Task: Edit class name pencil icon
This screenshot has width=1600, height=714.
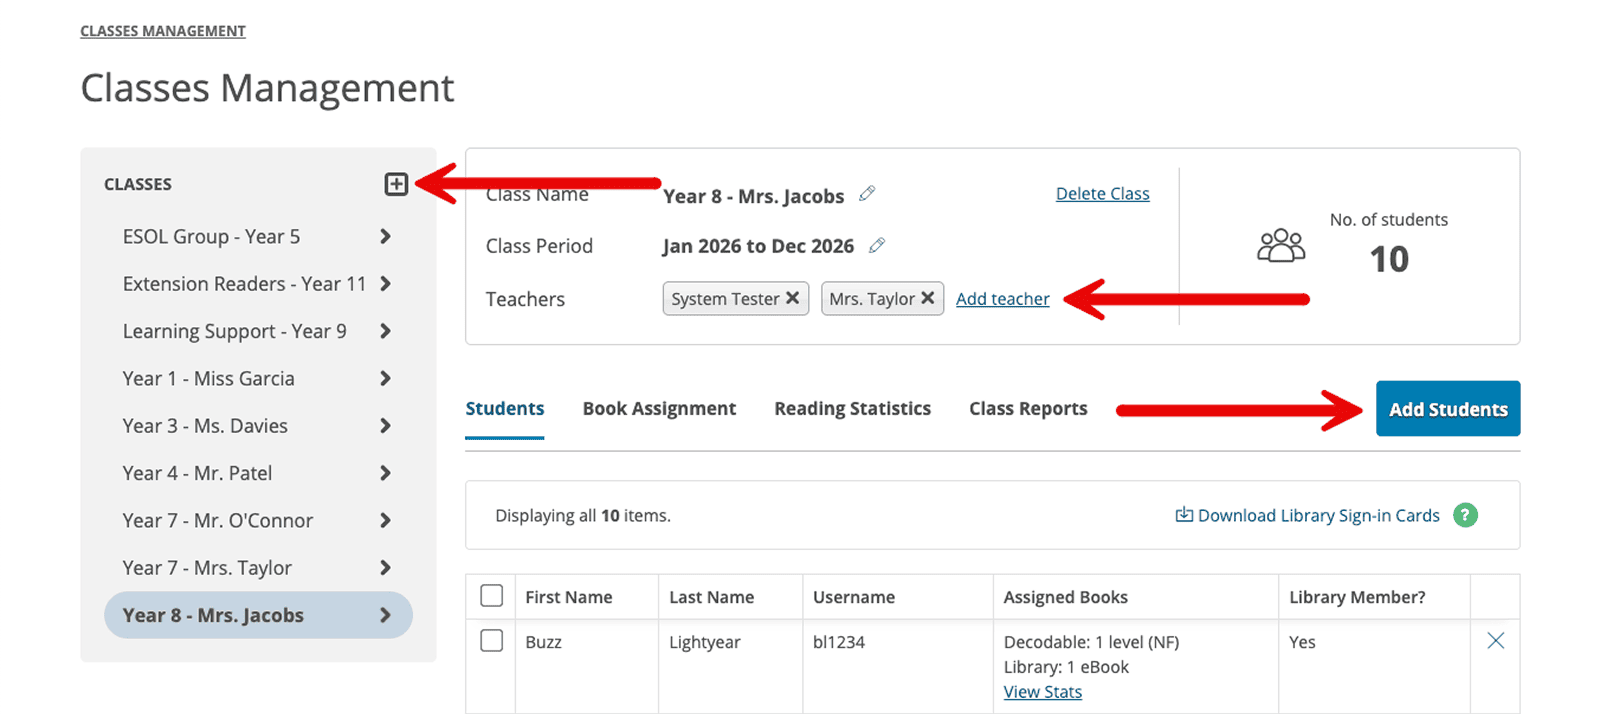Action: pyautogui.click(x=867, y=193)
